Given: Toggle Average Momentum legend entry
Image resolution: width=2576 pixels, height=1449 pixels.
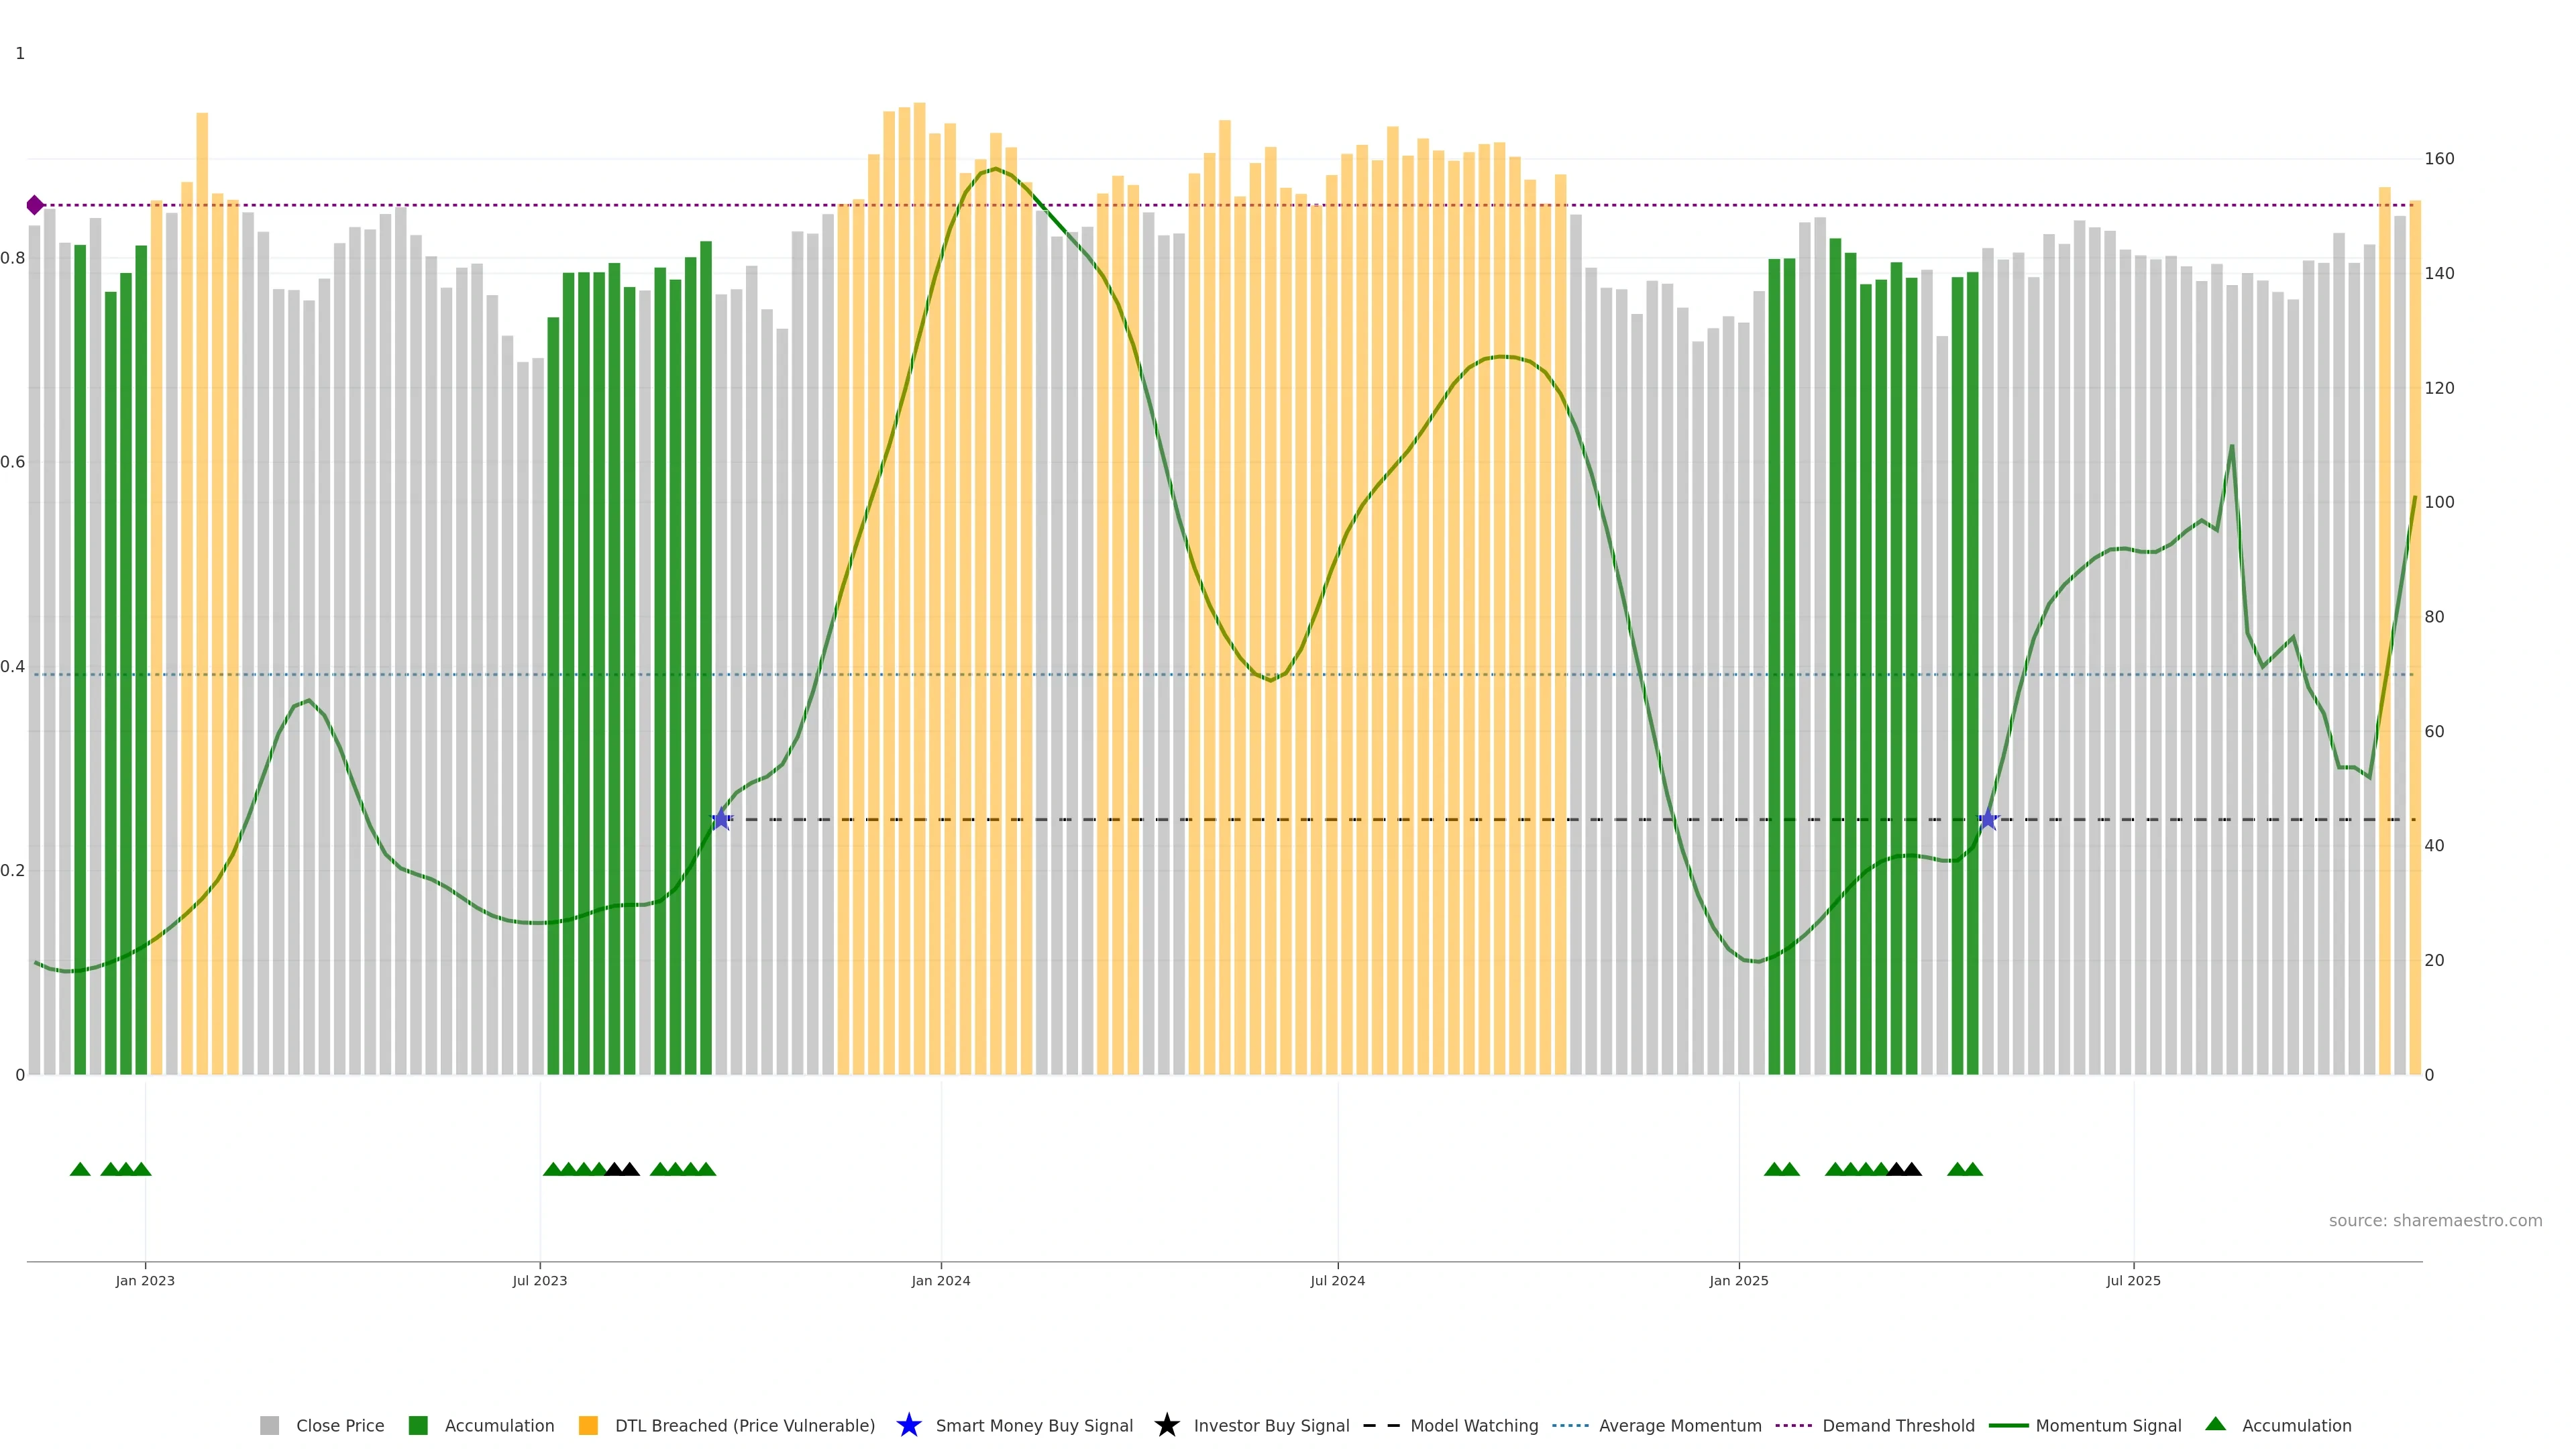Looking at the screenshot, I should 1679,1425.
